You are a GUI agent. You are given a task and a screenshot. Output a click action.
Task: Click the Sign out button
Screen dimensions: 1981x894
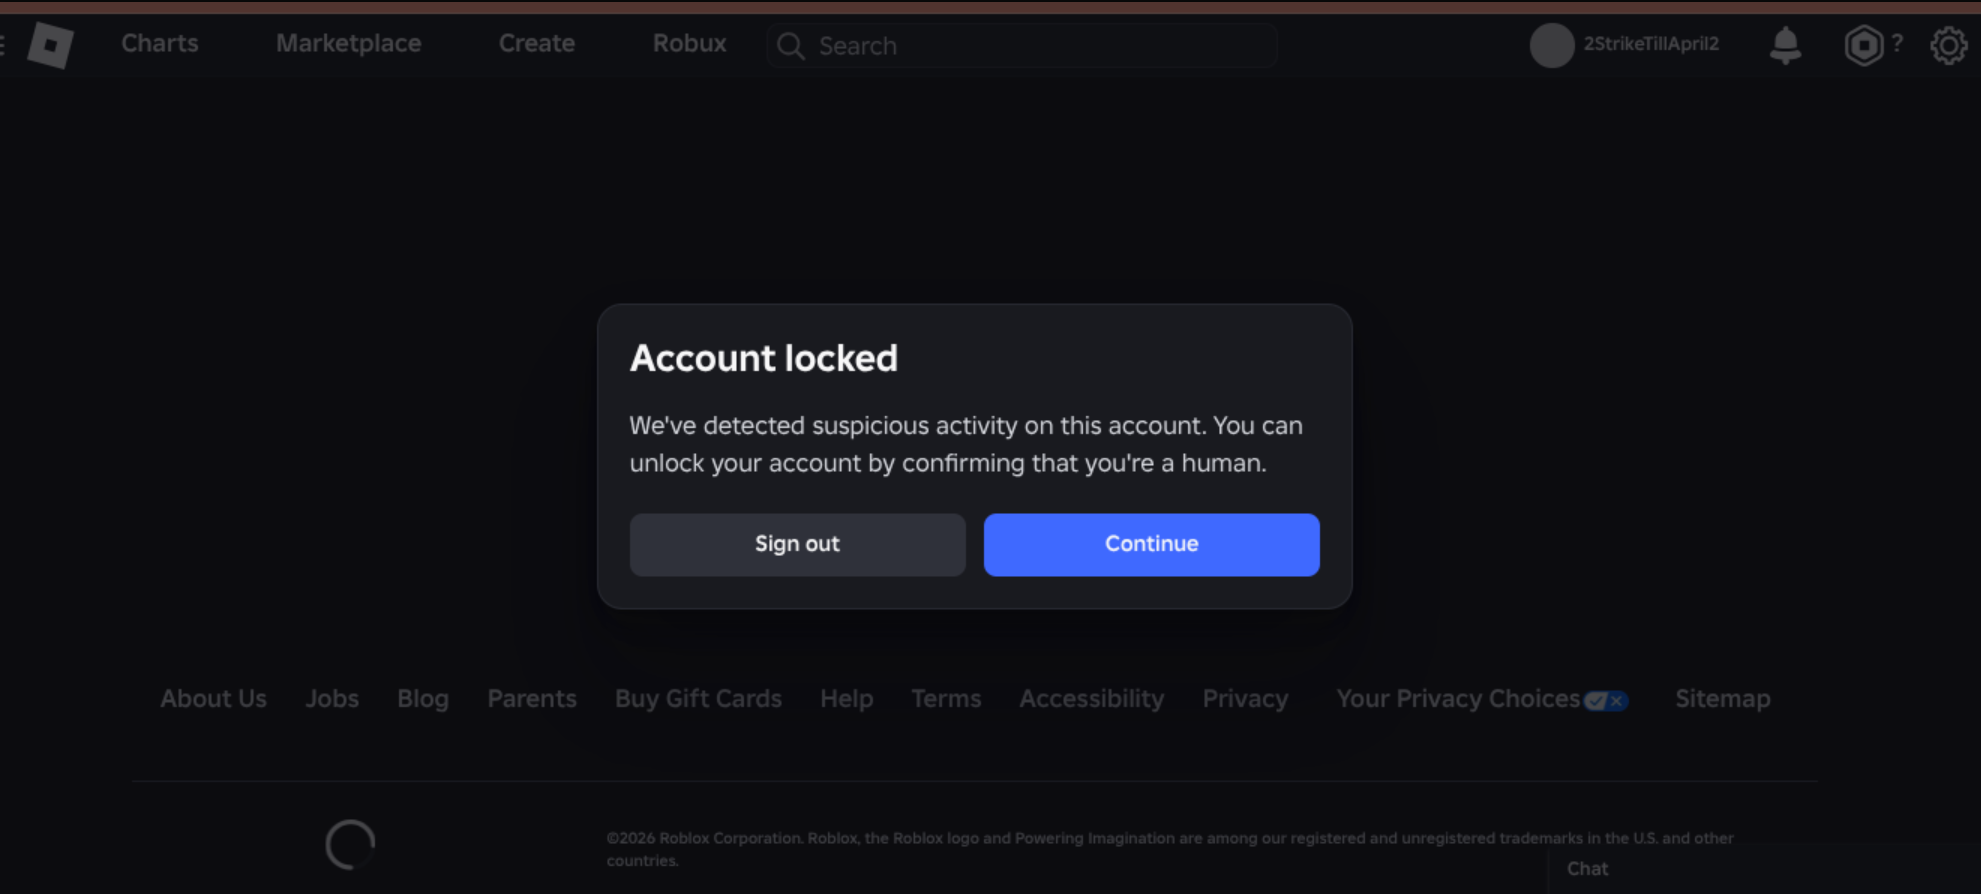[x=797, y=544]
